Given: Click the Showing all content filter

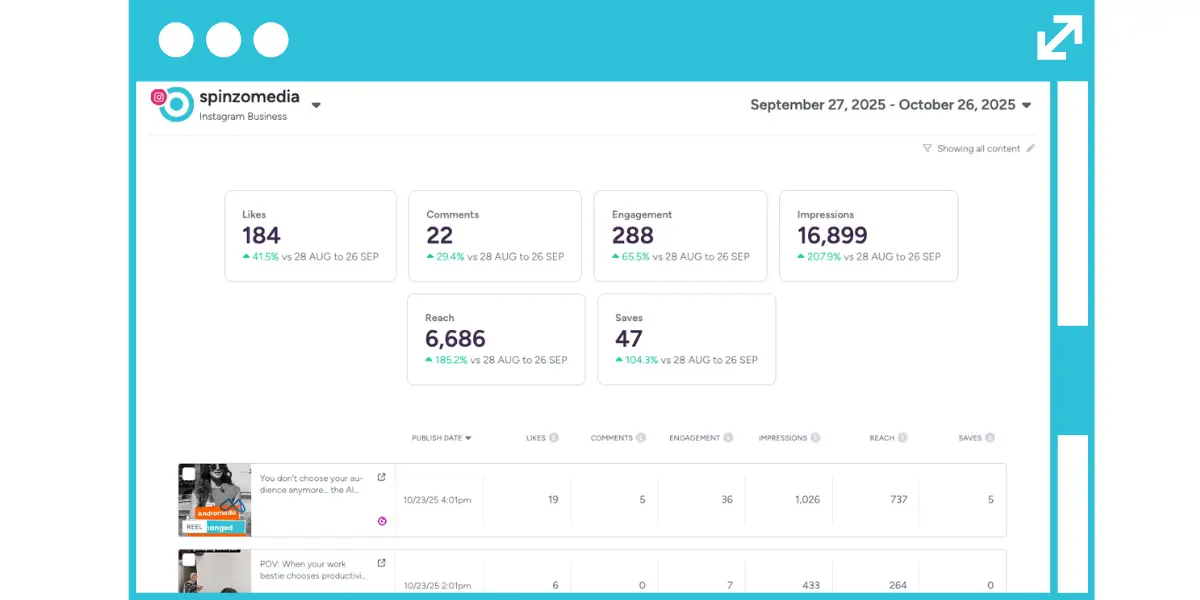Looking at the screenshot, I should click(x=977, y=149).
